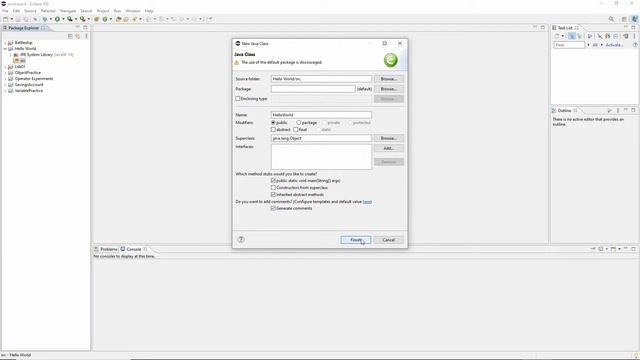640x360 pixels.
Task: Click the 'here' templates configuration link
Action: click(367, 202)
